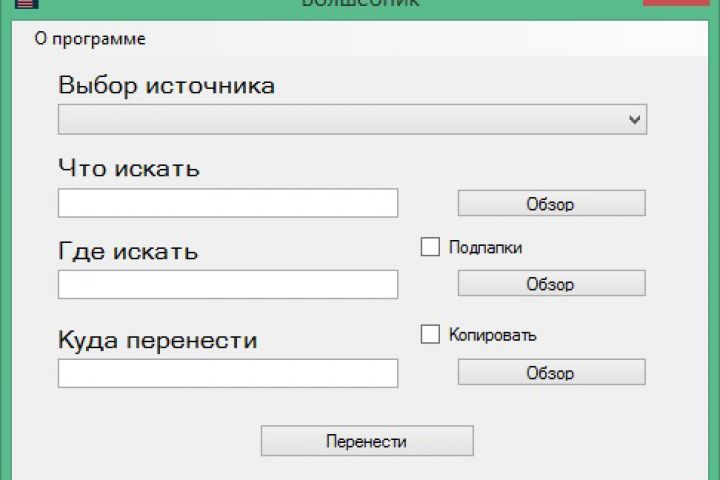
Task: Click the Куда перенести label
Action: 158,340
